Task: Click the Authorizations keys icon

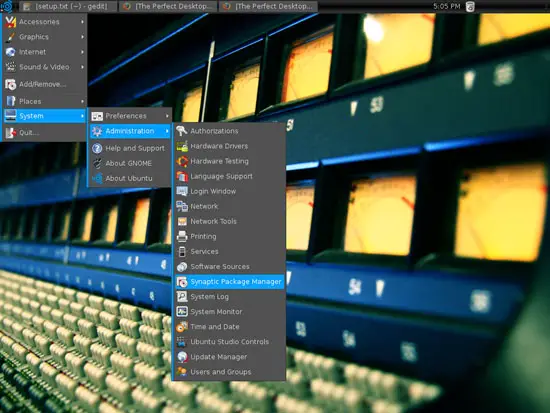Action: pos(182,131)
